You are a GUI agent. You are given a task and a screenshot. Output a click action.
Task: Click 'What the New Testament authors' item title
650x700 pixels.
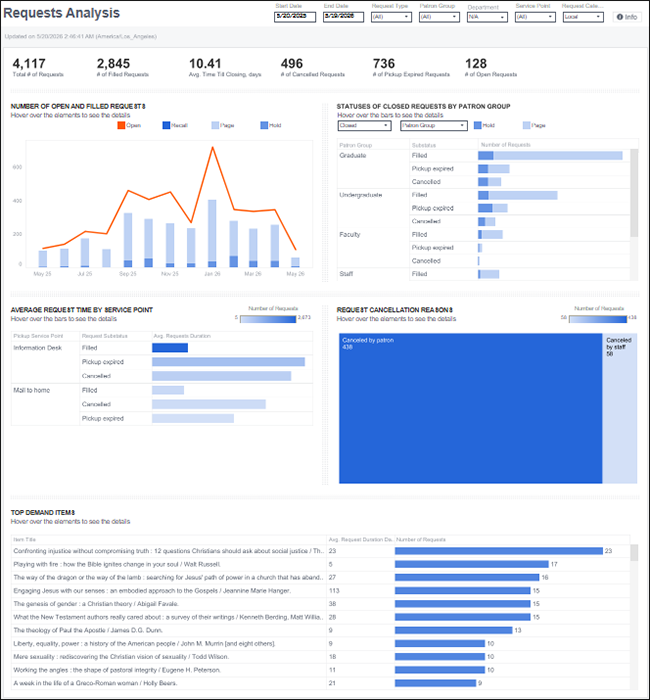(168, 617)
